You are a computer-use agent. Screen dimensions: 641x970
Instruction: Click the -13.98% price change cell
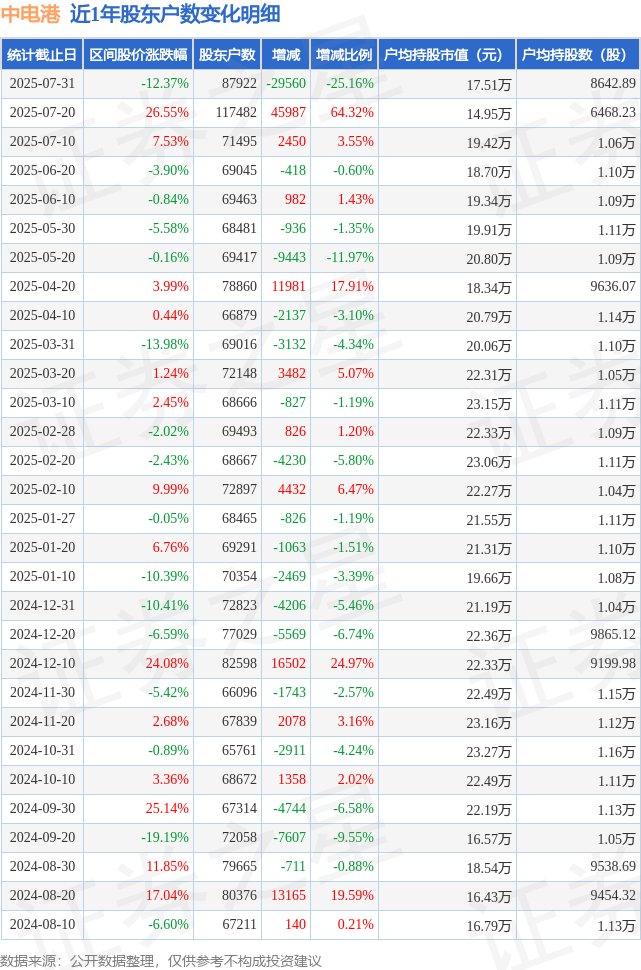coord(165,345)
